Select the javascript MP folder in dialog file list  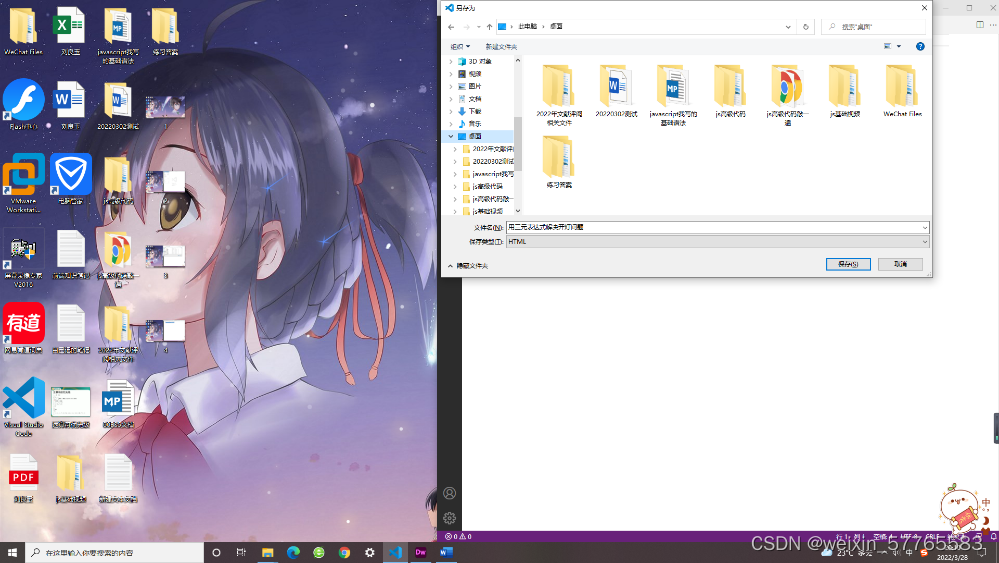673,94
